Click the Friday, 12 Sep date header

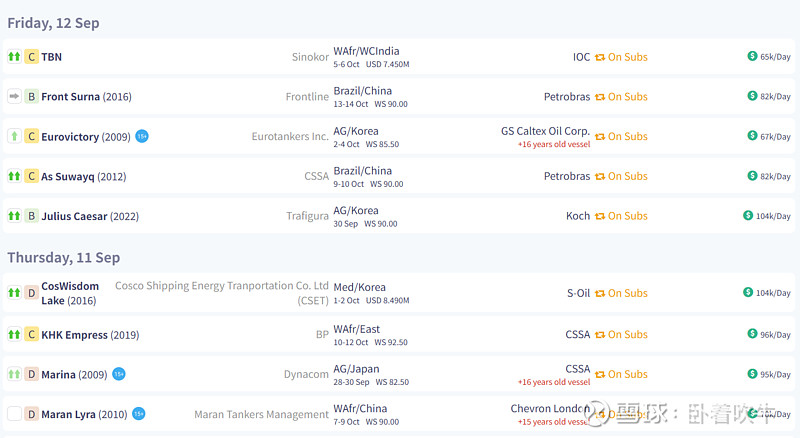[53, 23]
